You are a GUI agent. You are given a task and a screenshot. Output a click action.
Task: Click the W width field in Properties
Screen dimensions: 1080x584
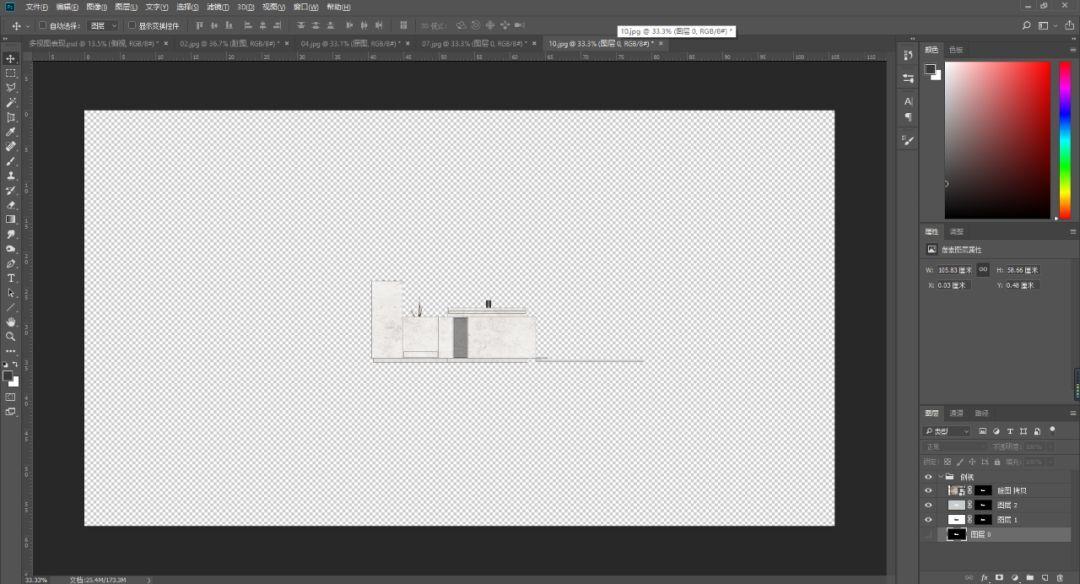pyautogui.click(x=955, y=270)
